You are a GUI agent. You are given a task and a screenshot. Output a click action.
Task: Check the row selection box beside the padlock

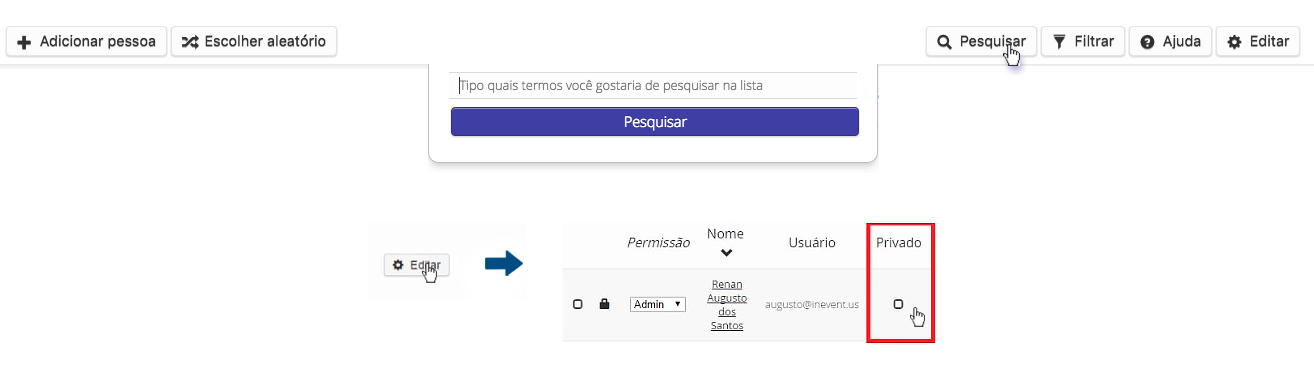pos(578,304)
